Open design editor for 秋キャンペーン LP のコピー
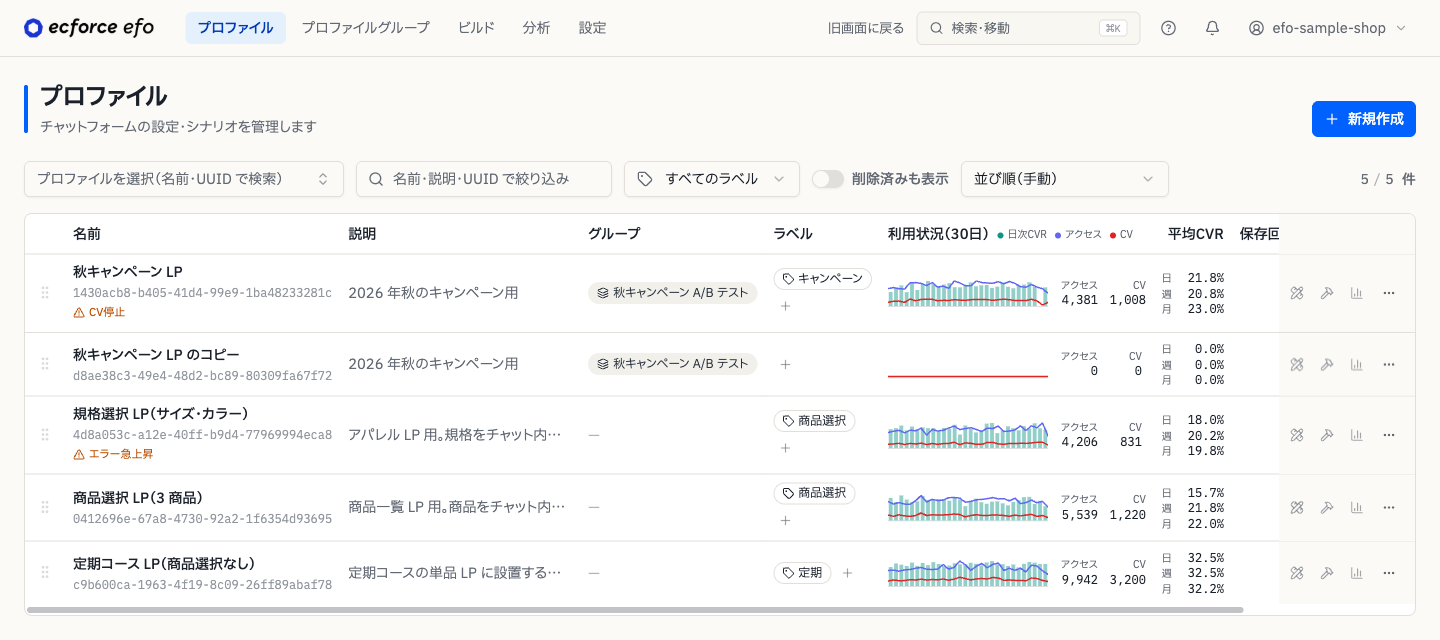This screenshot has height=640, width=1440. point(1297,365)
